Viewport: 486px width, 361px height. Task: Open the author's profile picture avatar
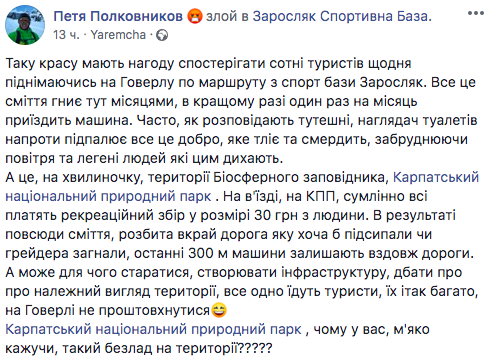[x=25, y=25]
